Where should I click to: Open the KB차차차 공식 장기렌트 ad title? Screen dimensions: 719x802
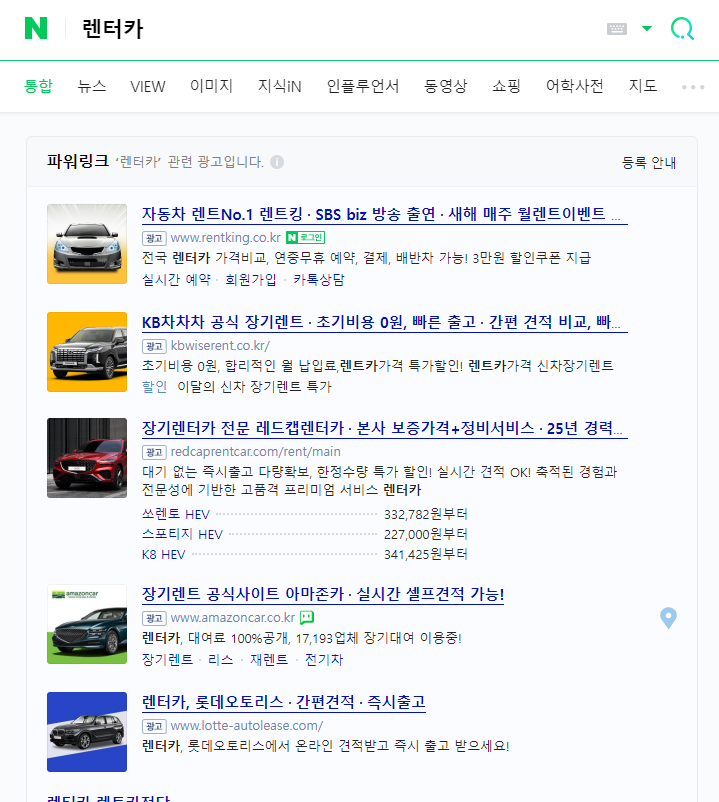[x=384, y=323]
